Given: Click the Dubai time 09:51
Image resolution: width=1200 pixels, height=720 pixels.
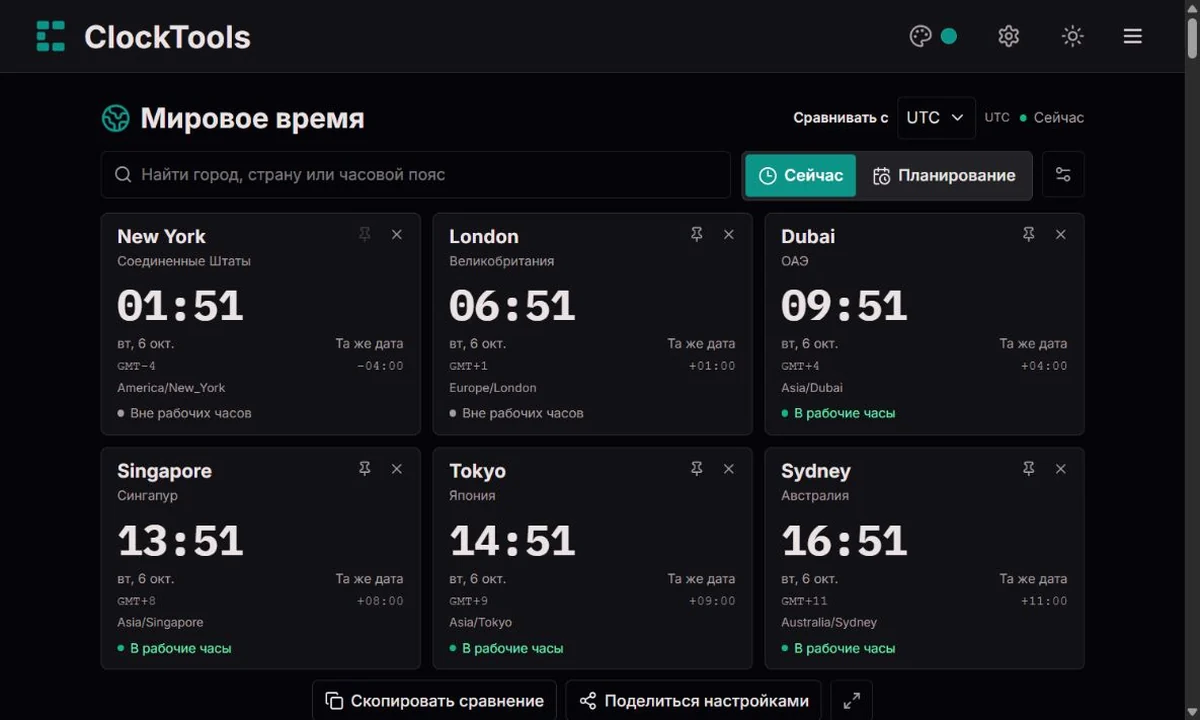Looking at the screenshot, I should [x=845, y=306].
